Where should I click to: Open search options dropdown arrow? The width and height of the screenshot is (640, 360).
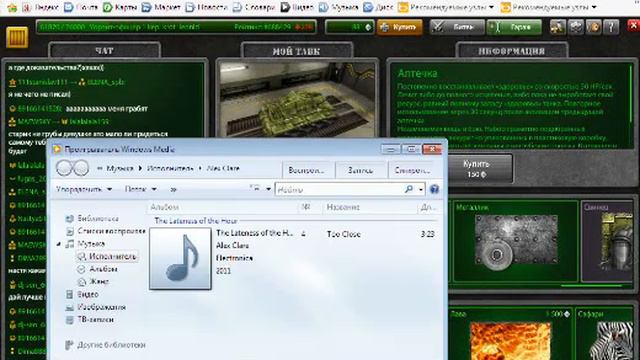[421, 189]
